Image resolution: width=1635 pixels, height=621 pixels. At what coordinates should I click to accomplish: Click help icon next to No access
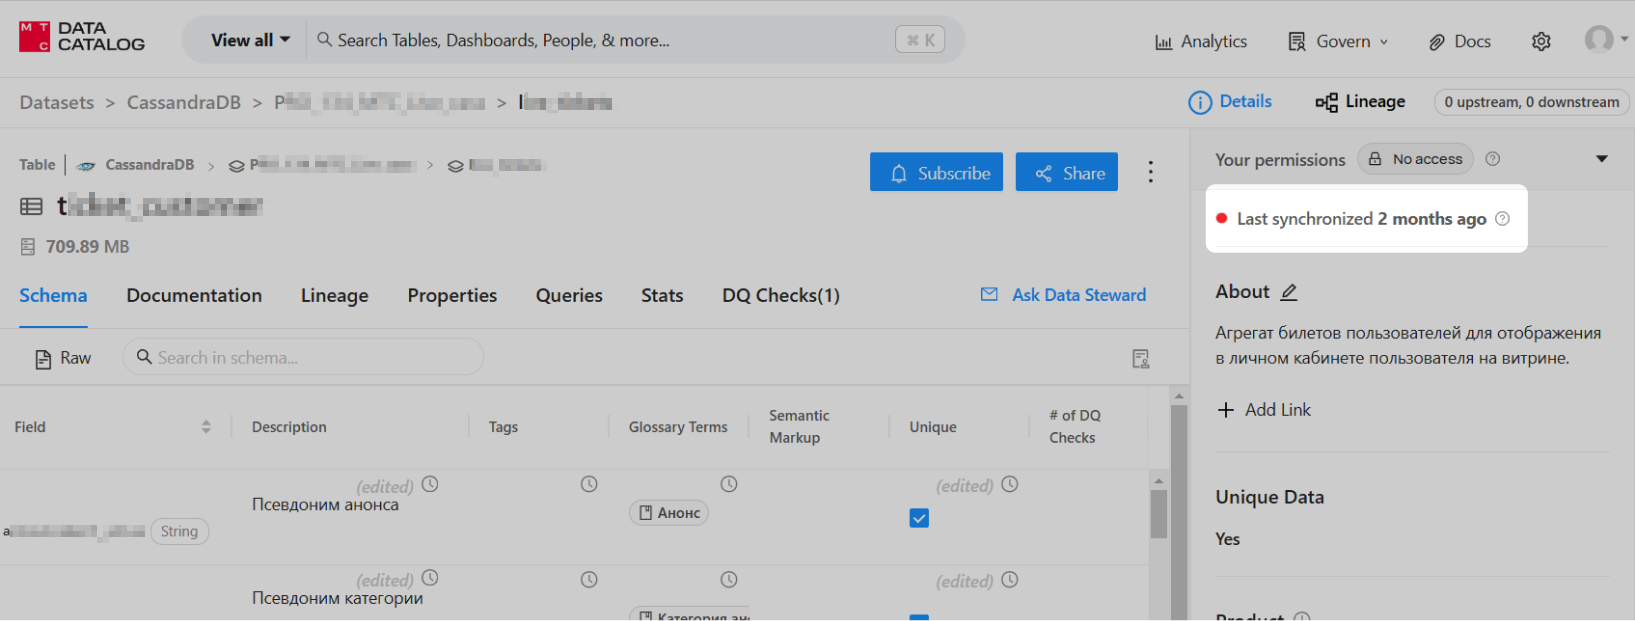click(x=1492, y=159)
